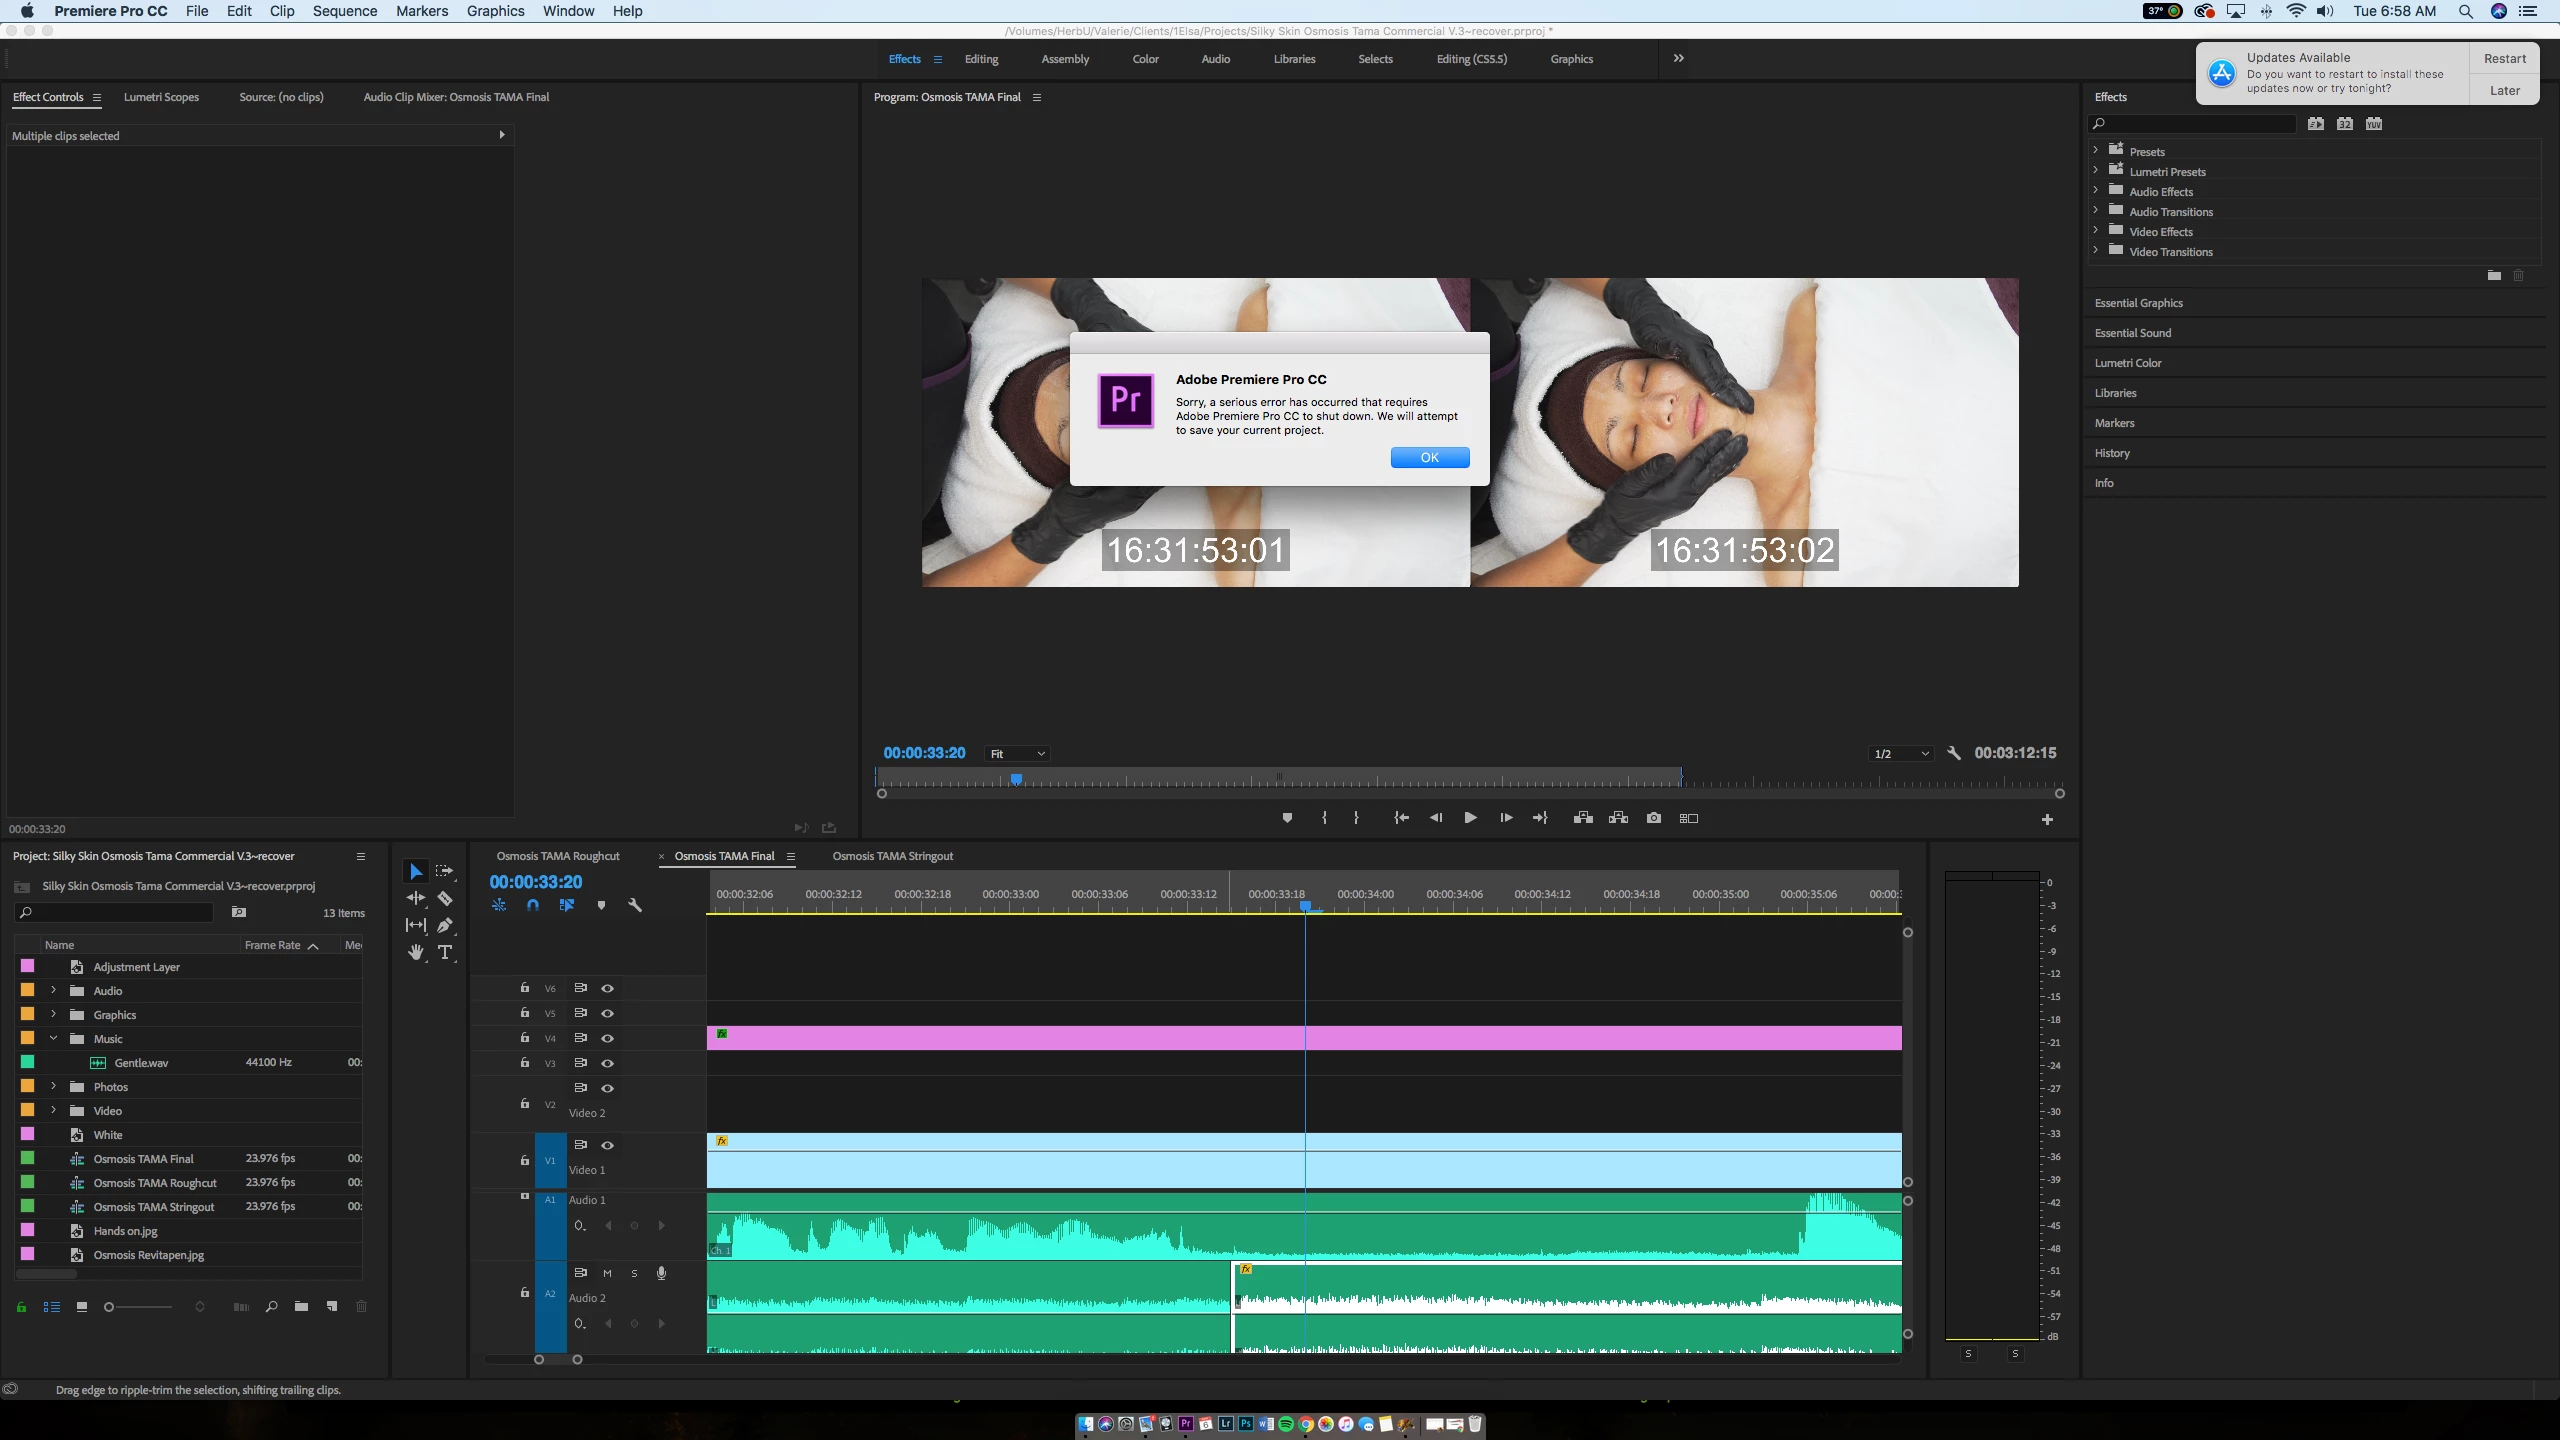Toggle timeline snap magnet icon
Screen dimensions: 2560x1440
[x=533, y=905]
